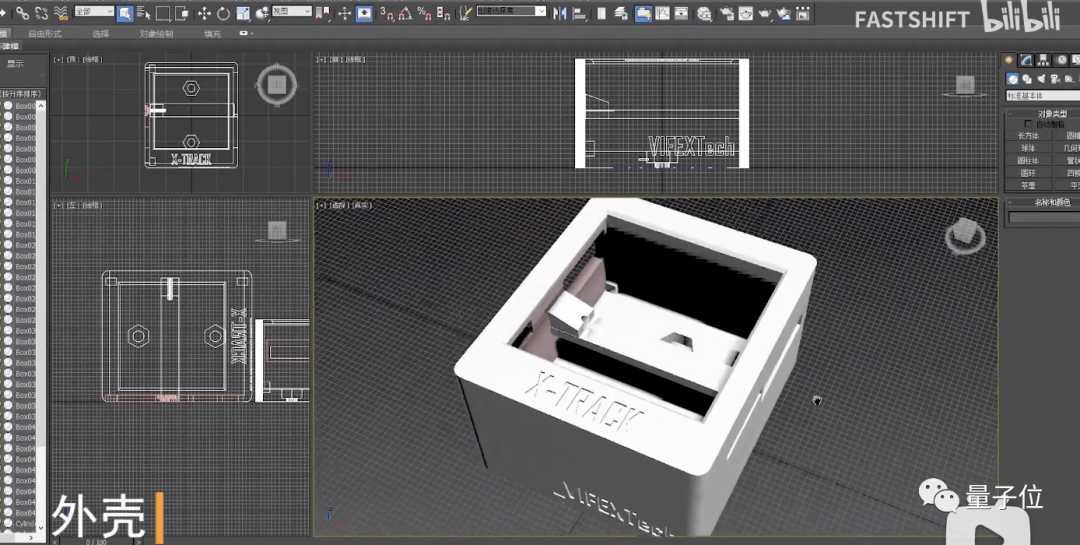Switch to the 自由形式 ribbon tab
The width and height of the screenshot is (1080, 545).
pyautogui.click(x=44, y=33)
